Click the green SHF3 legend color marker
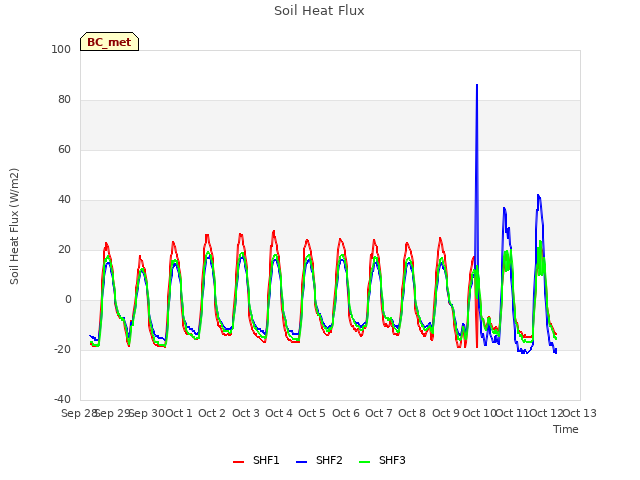The width and height of the screenshot is (640, 480). [364, 462]
